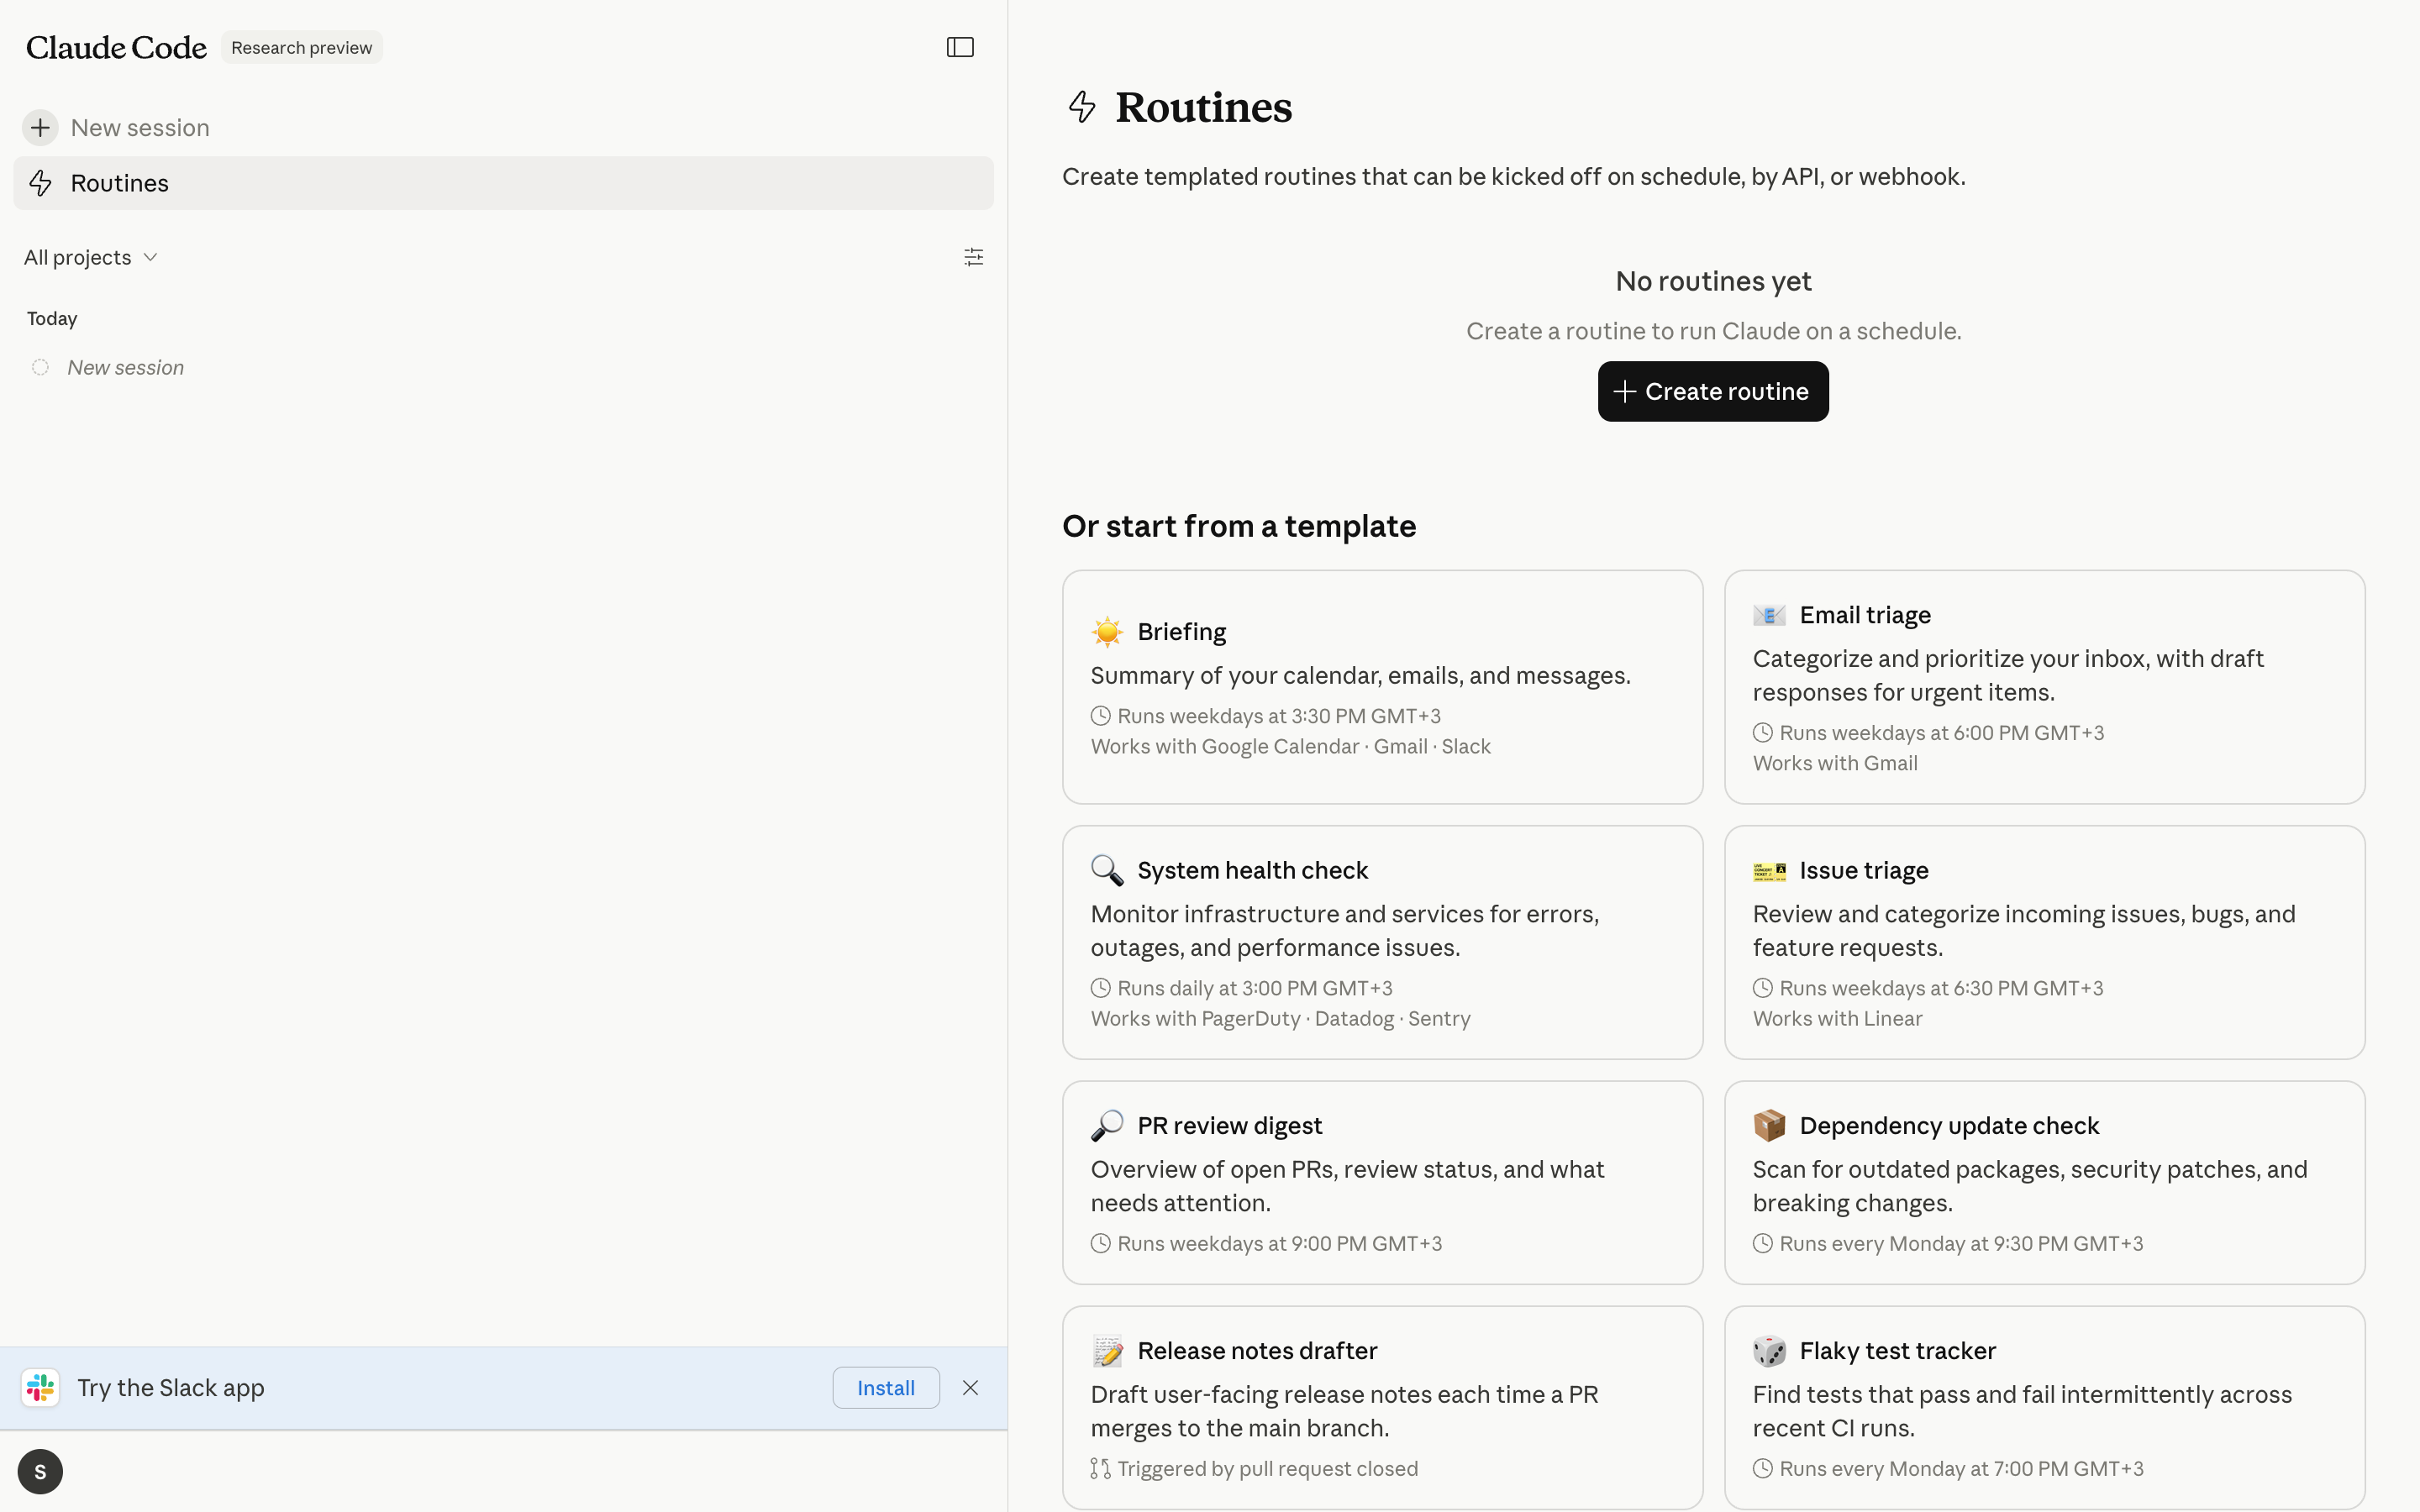Collapse the sidebar with the panel toggle icon
The height and width of the screenshot is (1512, 2420).
point(960,47)
